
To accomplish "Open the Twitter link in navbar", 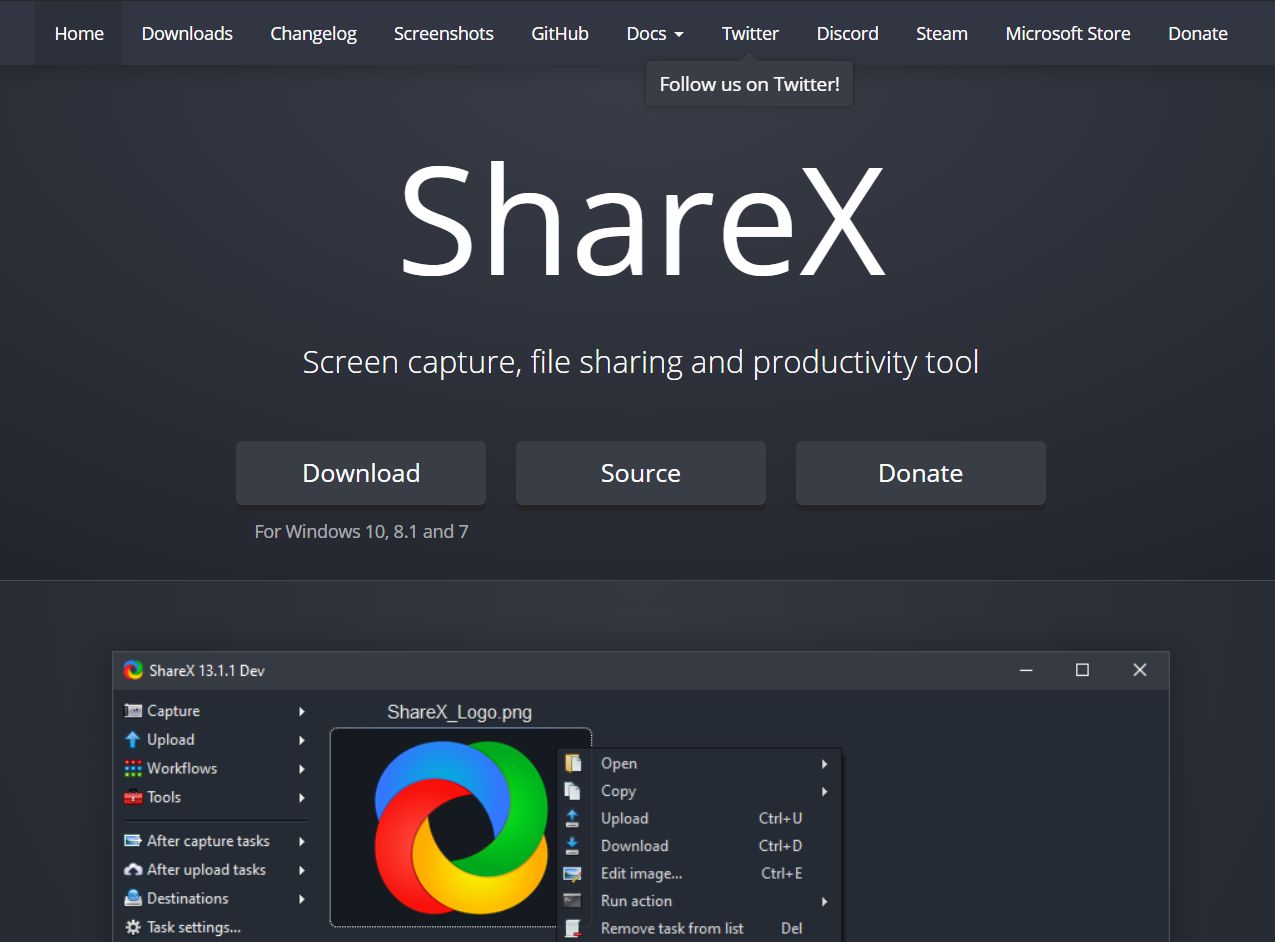I will (750, 33).
